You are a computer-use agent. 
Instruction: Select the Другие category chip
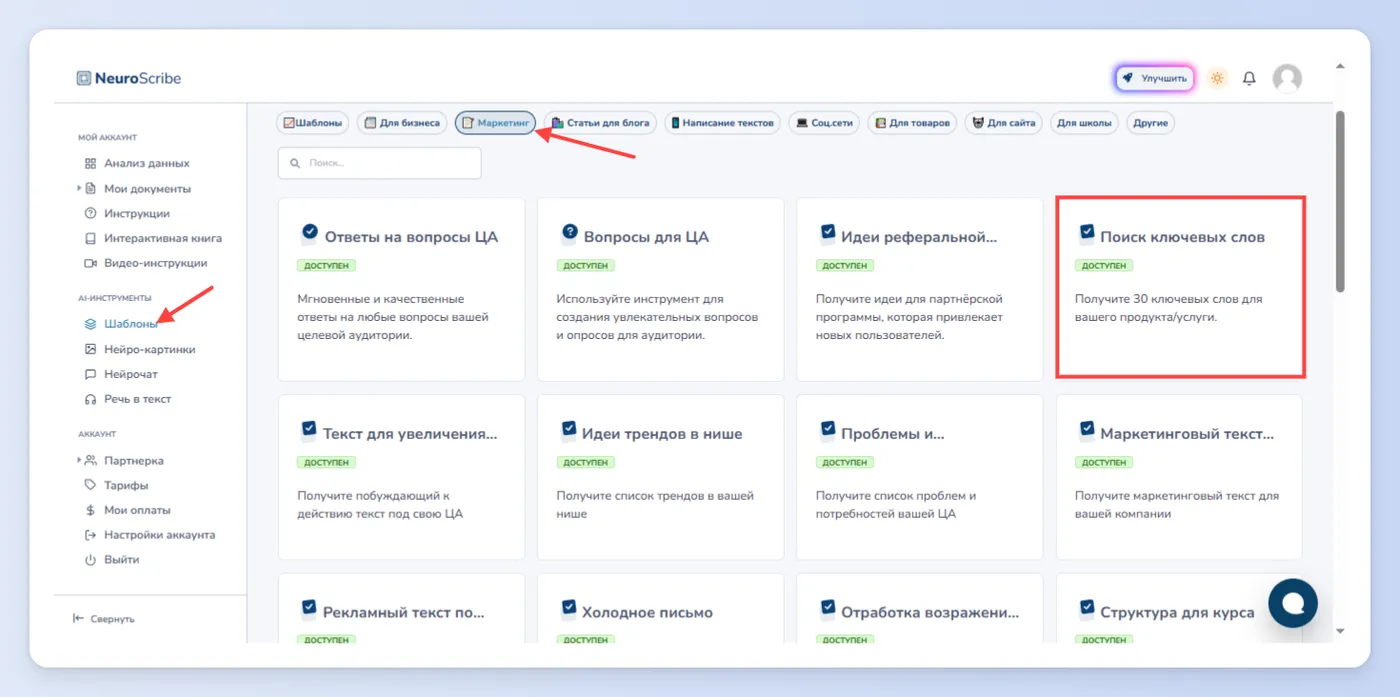[x=1150, y=123]
